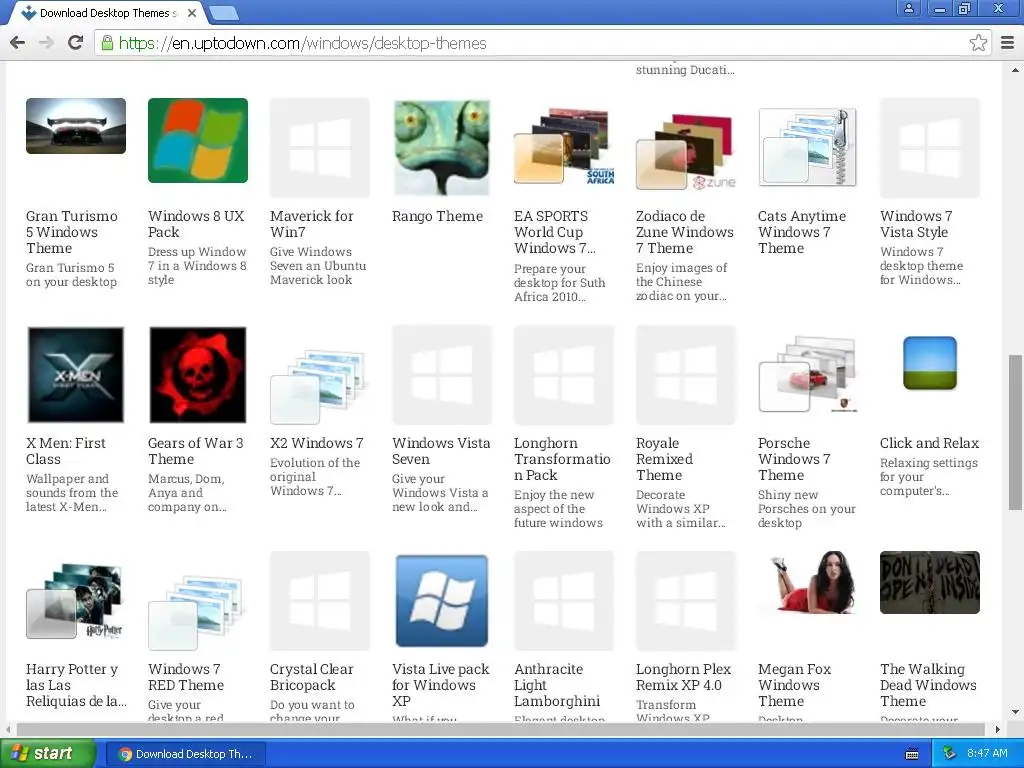
Task: Open the Gran Turismo 5 car thumbnail
Action: click(76, 126)
